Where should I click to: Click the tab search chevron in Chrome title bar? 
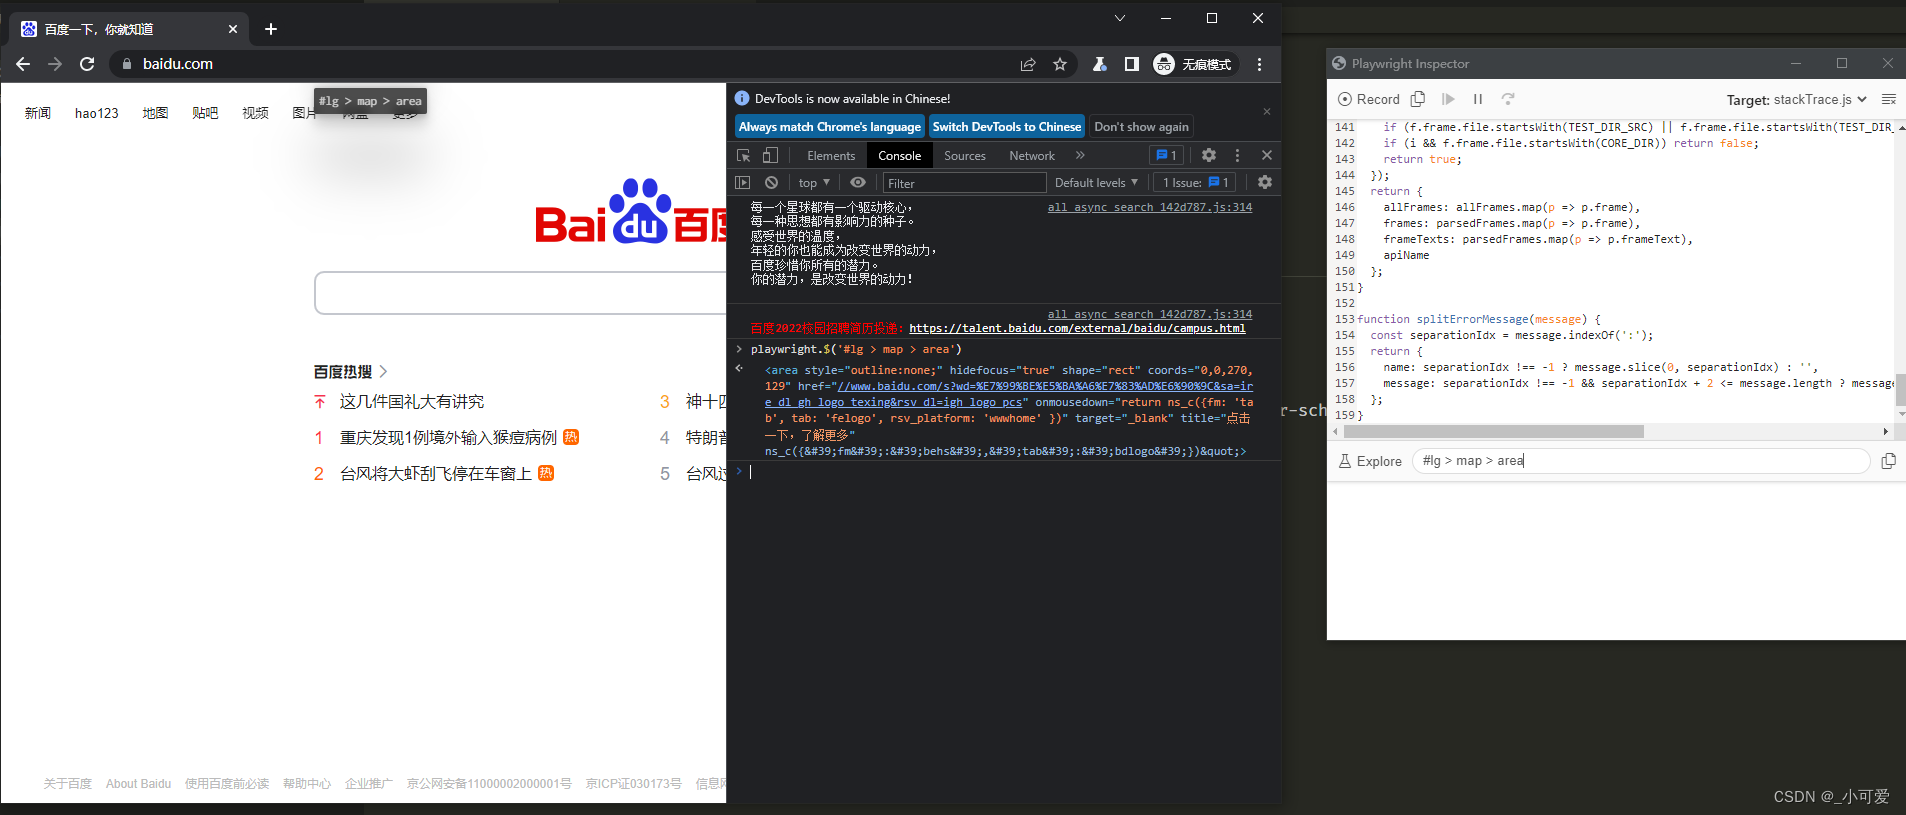(1120, 18)
